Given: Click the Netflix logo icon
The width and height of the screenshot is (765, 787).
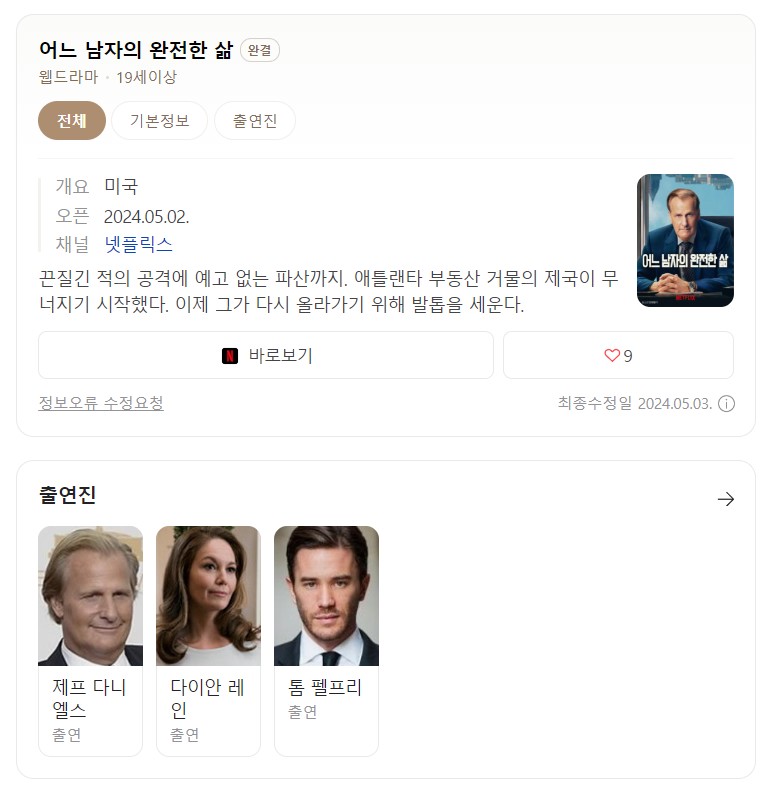Looking at the screenshot, I should click(230, 356).
